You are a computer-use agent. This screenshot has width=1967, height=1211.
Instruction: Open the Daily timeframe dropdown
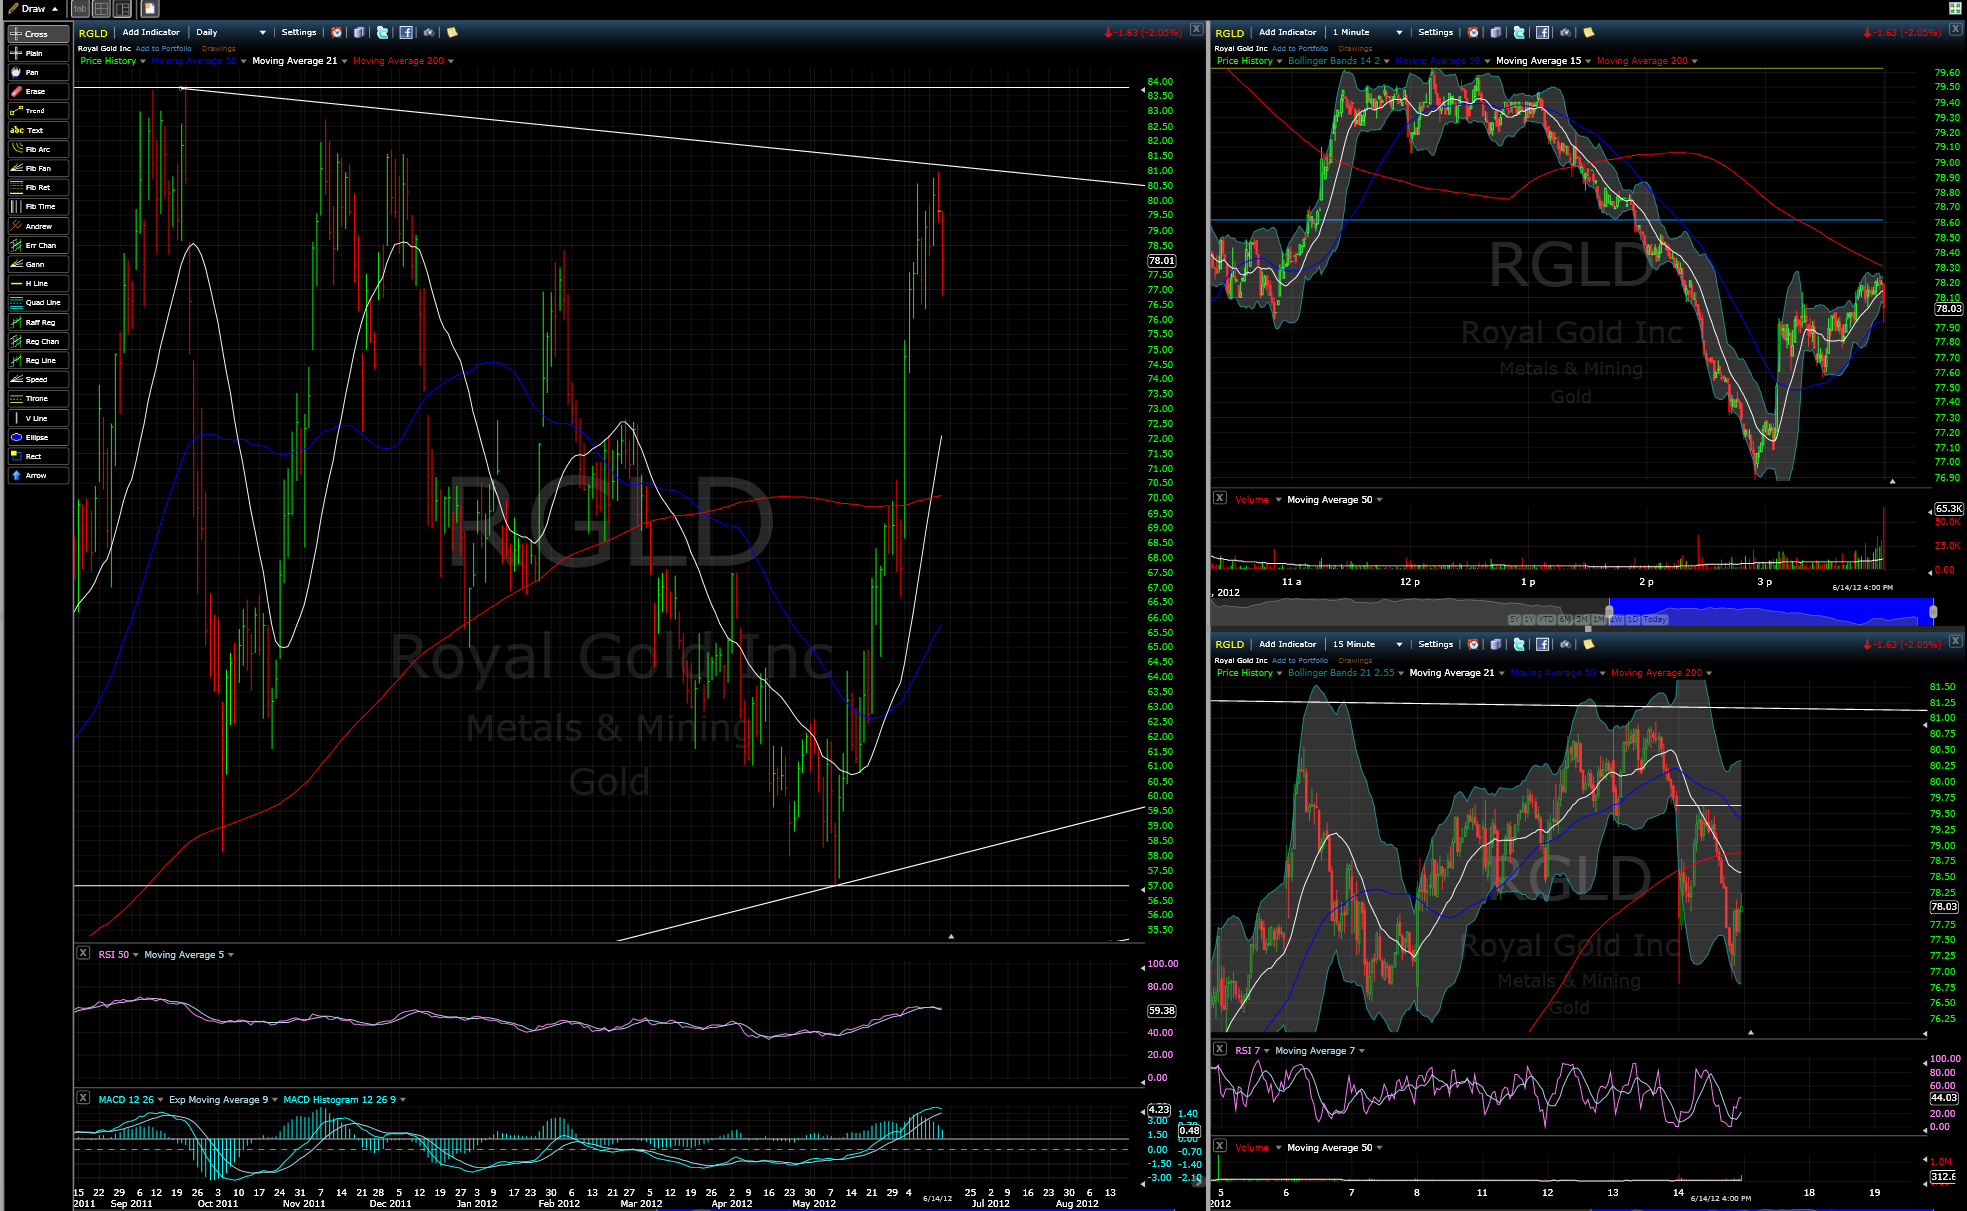262,33
